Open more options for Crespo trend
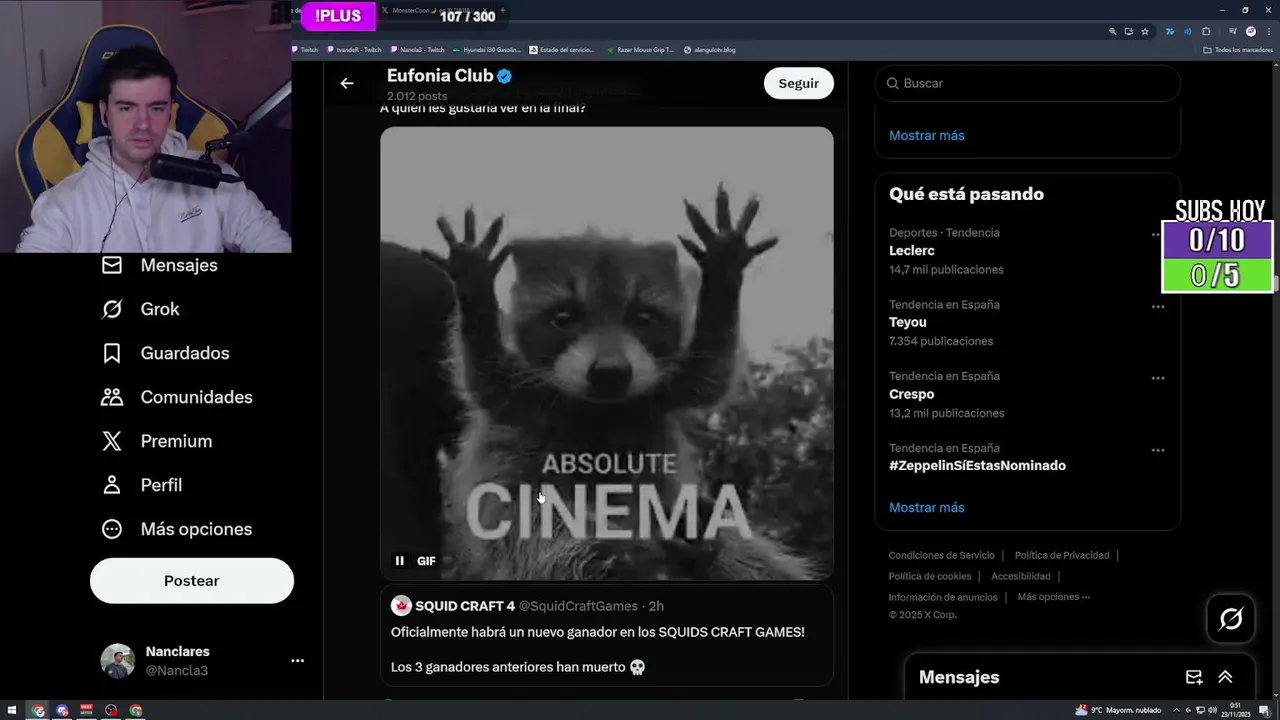 [1158, 379]
